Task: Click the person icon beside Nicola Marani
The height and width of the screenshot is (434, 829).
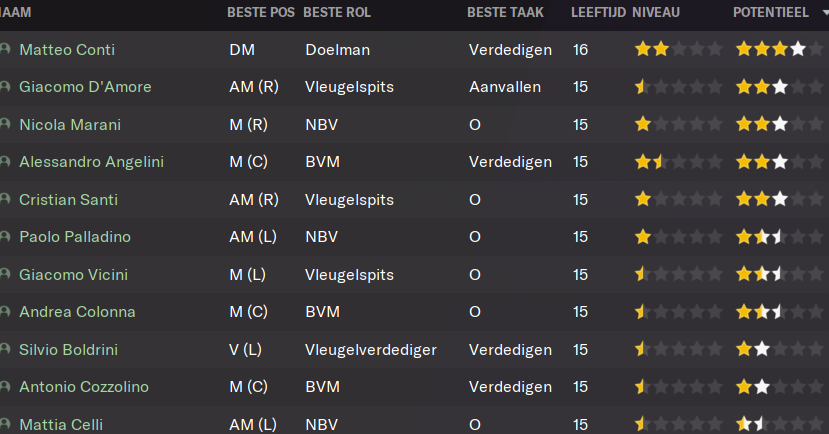Action: [x=5, y=124]
